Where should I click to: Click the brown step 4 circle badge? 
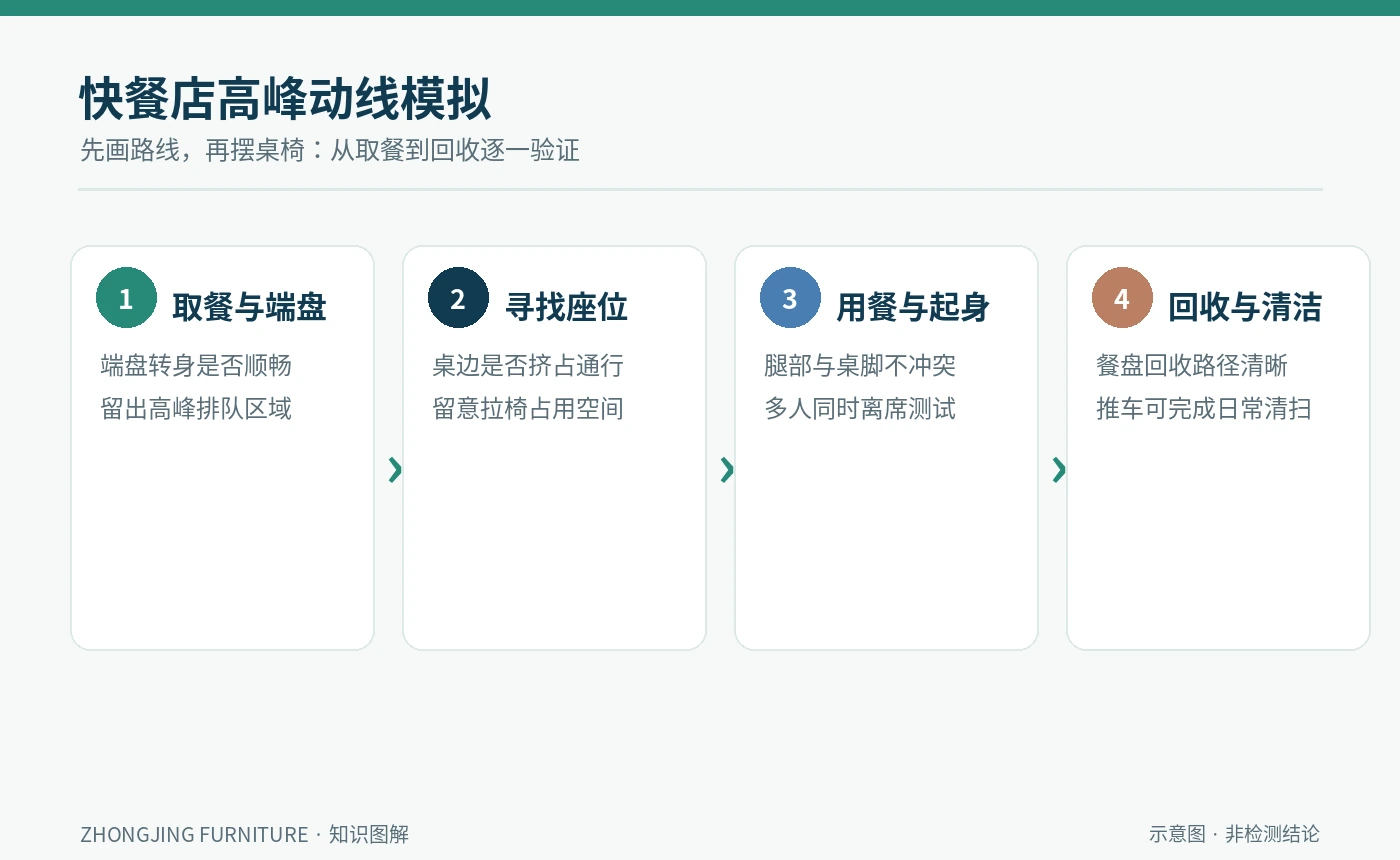tap(1122, 298)
